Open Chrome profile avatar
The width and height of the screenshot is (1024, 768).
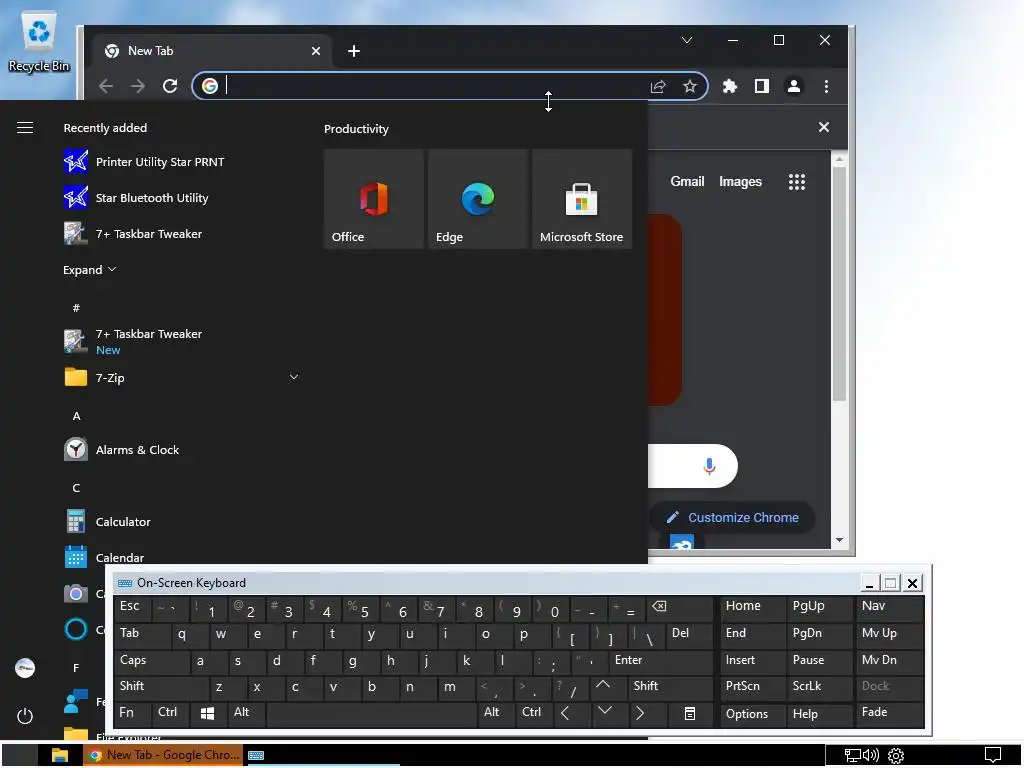pos(793,86)
